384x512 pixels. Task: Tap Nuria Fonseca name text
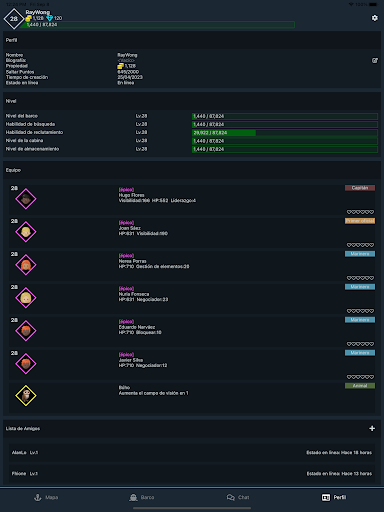click(134, 294)
